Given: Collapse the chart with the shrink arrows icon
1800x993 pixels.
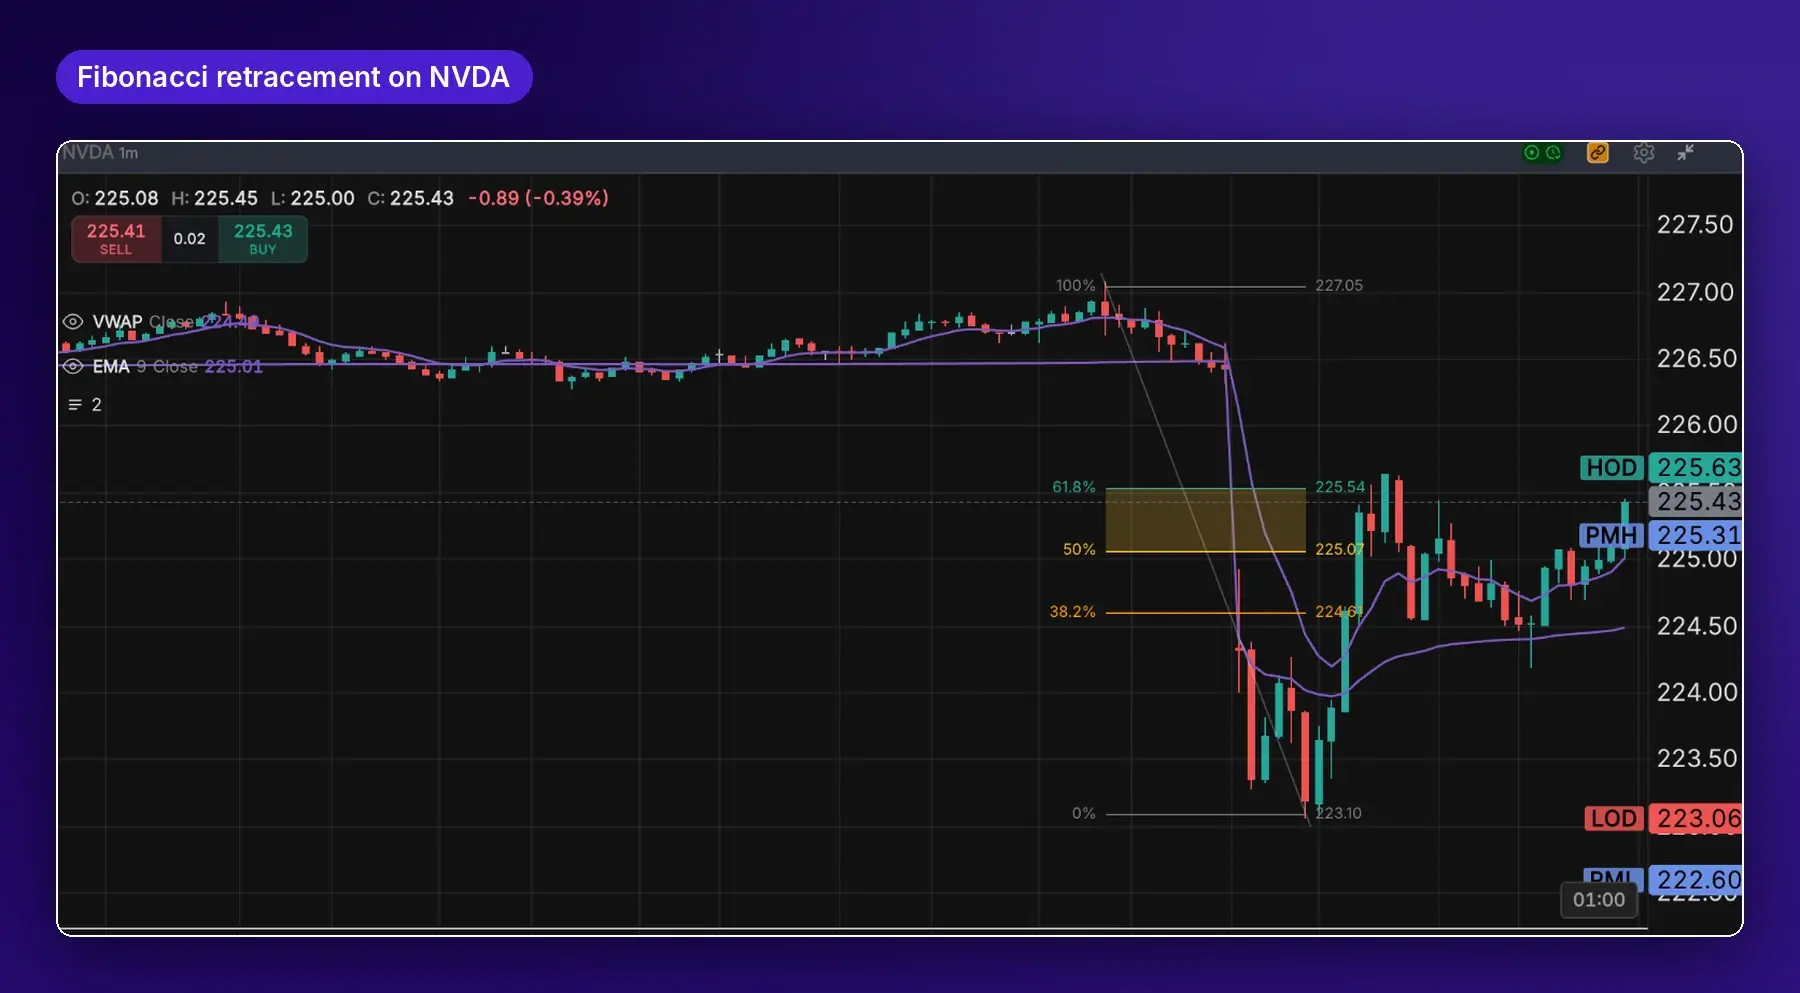Looking at the screenshot, I should 1686,152.
